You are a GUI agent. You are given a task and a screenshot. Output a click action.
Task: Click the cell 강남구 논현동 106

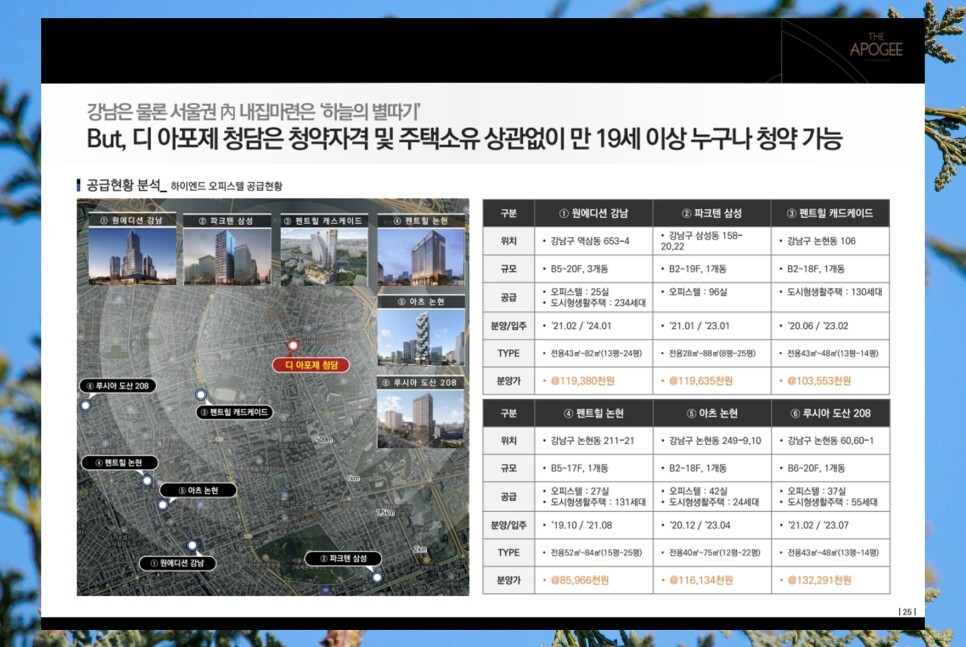click(x=830, y=241)
